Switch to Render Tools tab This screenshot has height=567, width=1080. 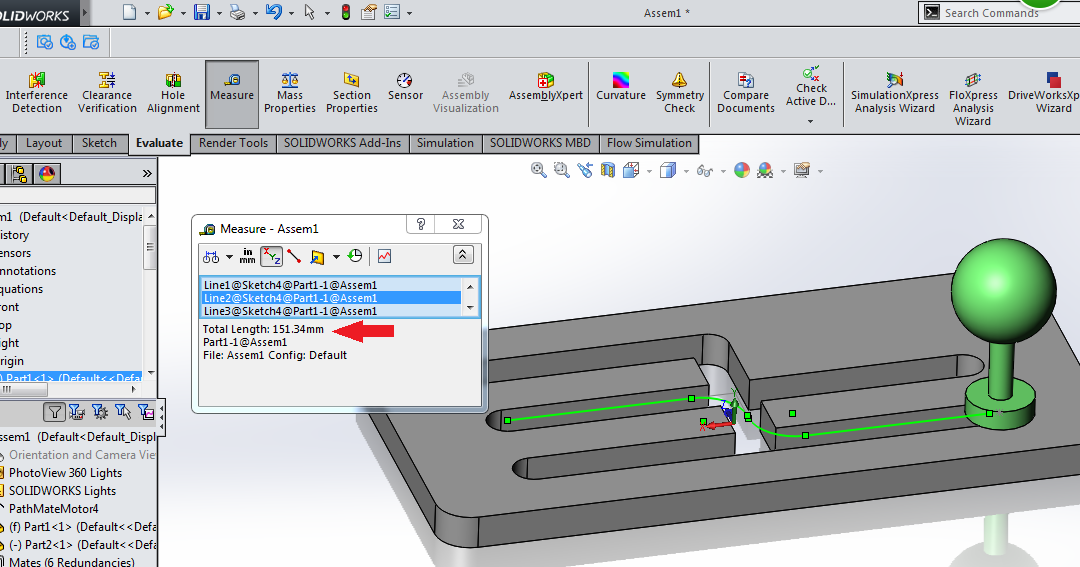(233, 143)
